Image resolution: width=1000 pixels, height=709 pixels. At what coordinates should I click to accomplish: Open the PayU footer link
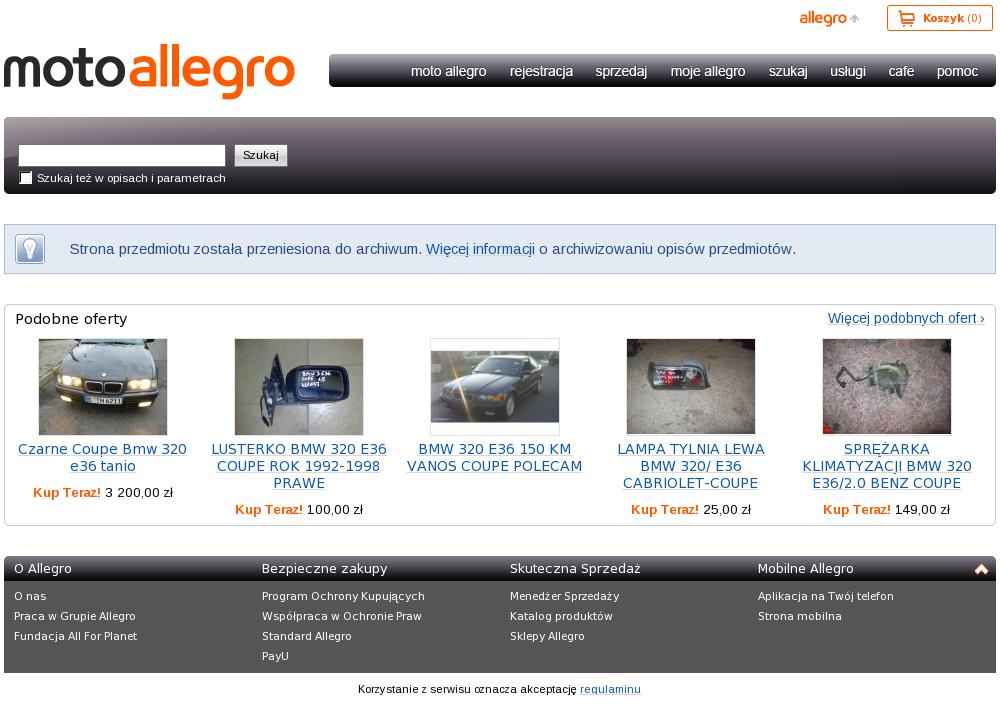276,655
